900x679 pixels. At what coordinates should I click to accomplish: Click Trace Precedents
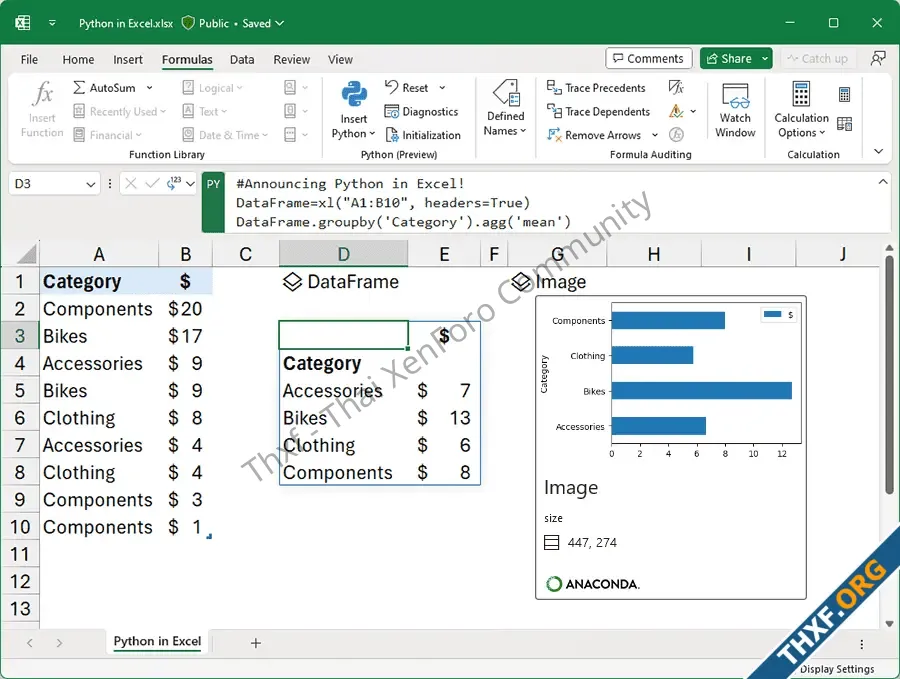pyautogui.click(x=596, y=88)
